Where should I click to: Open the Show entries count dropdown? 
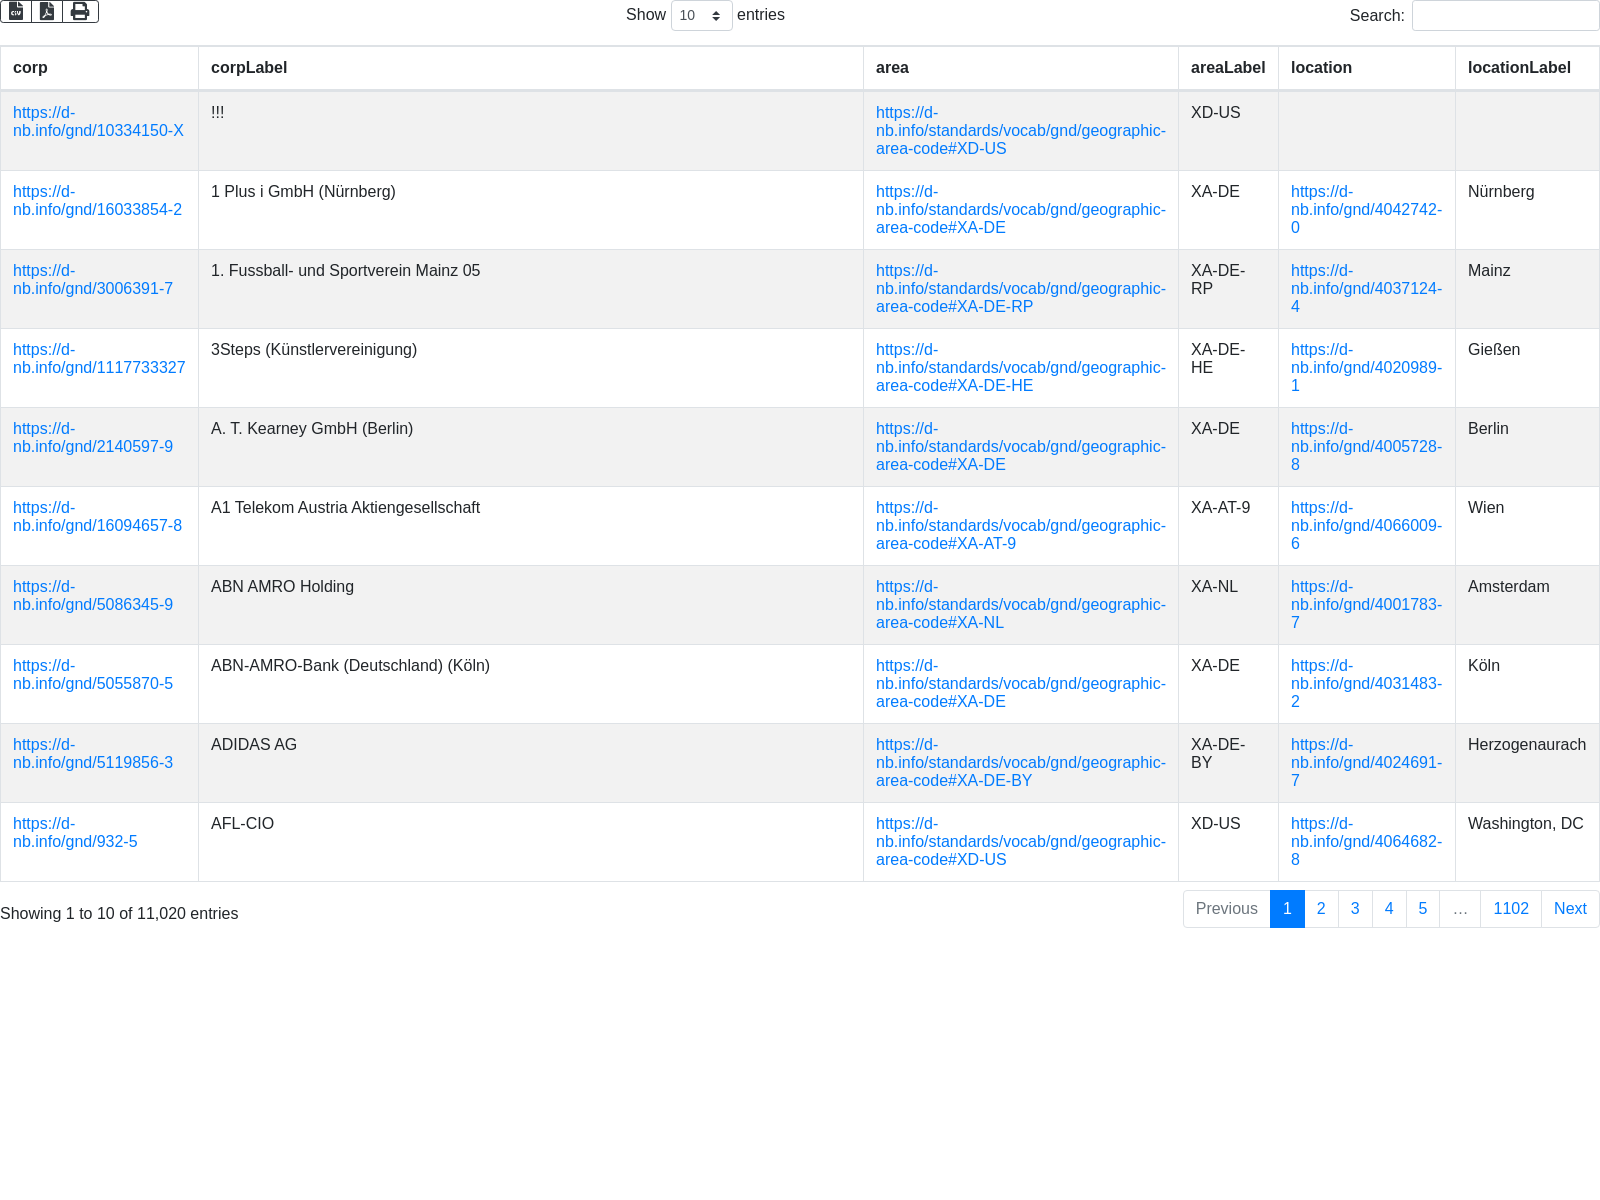(701, 16)
